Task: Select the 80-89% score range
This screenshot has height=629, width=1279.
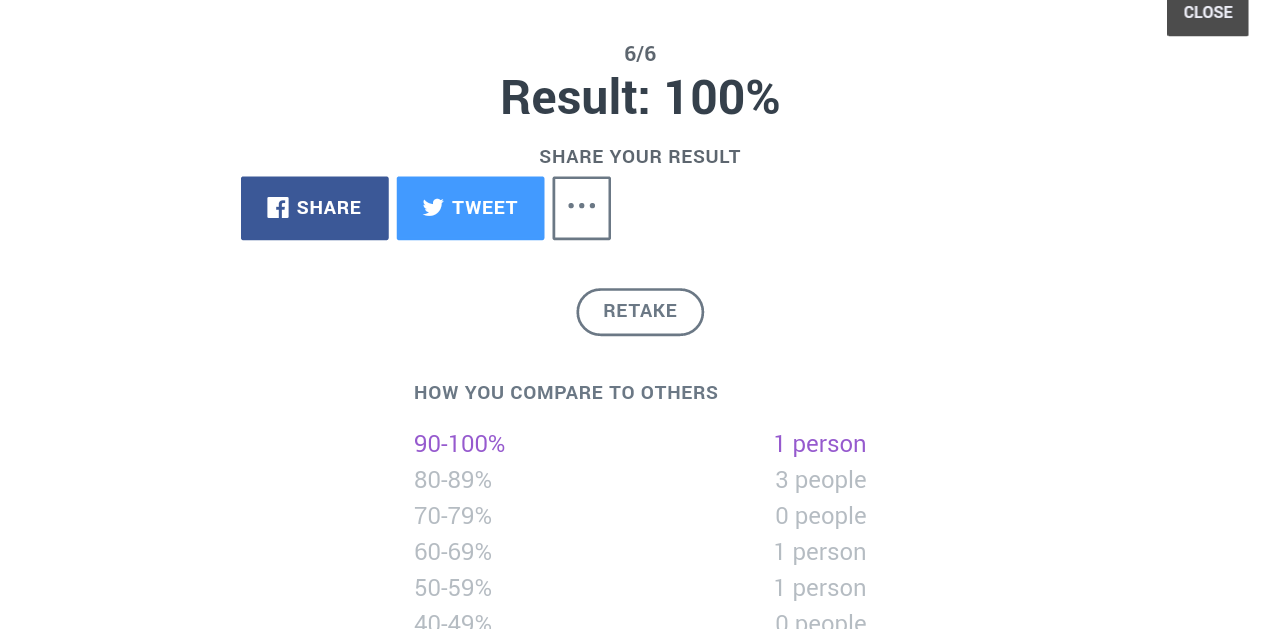Action: pos(453,480)
